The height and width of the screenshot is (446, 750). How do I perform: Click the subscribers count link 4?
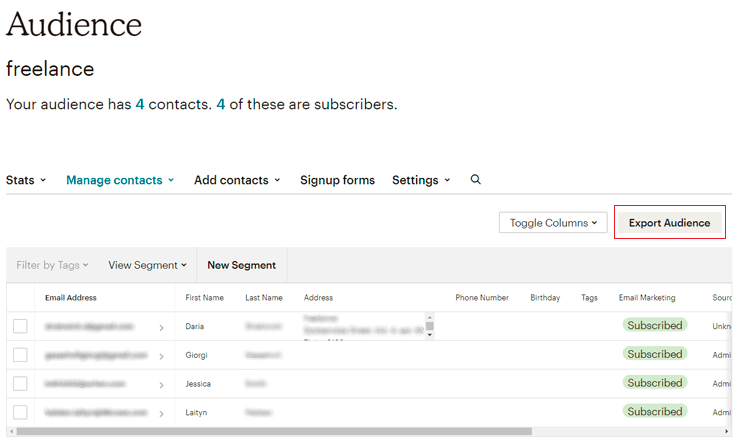(221, 104)
